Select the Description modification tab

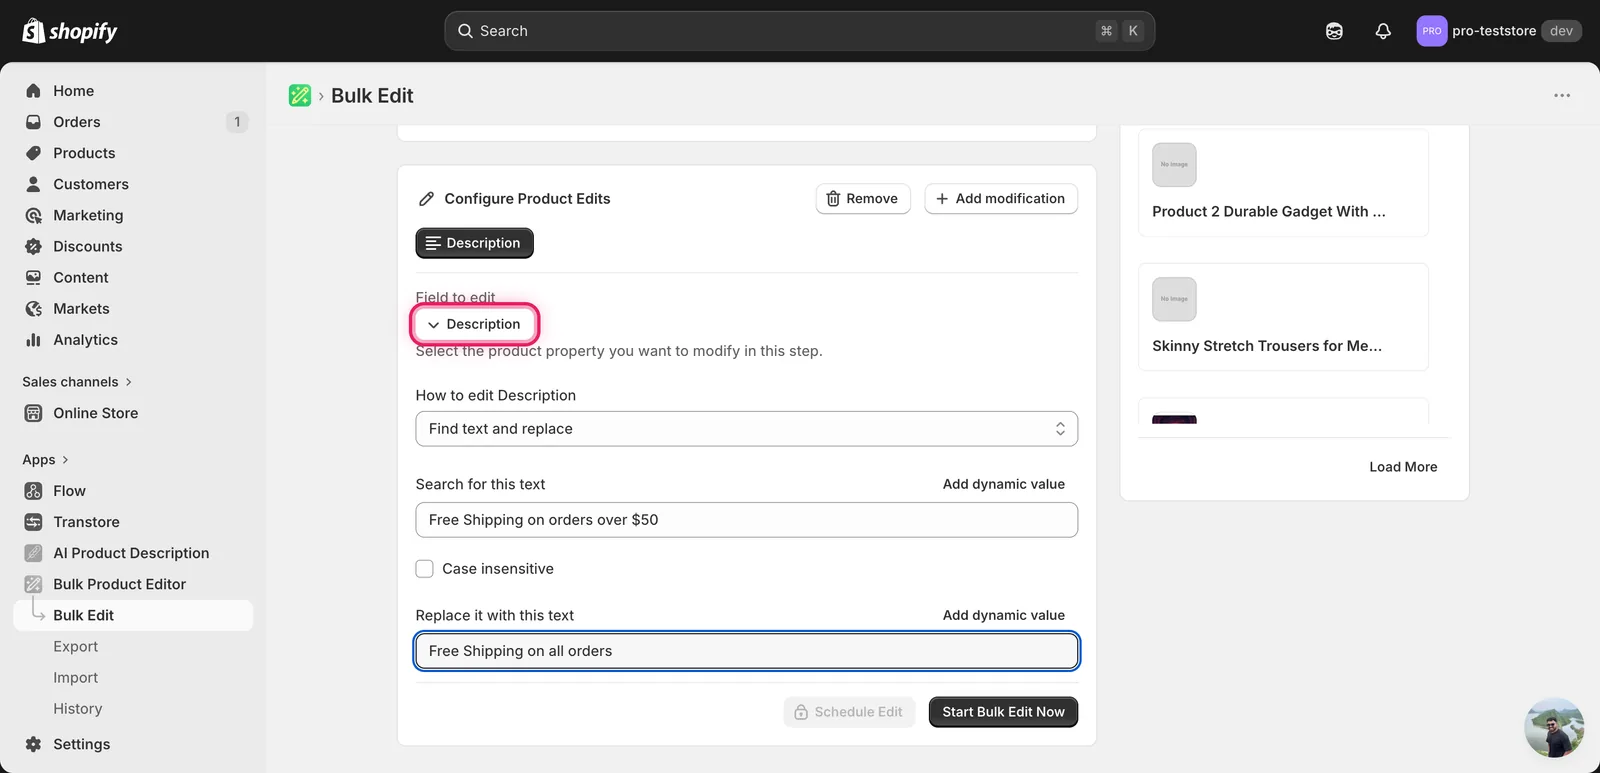click(474, 243)
